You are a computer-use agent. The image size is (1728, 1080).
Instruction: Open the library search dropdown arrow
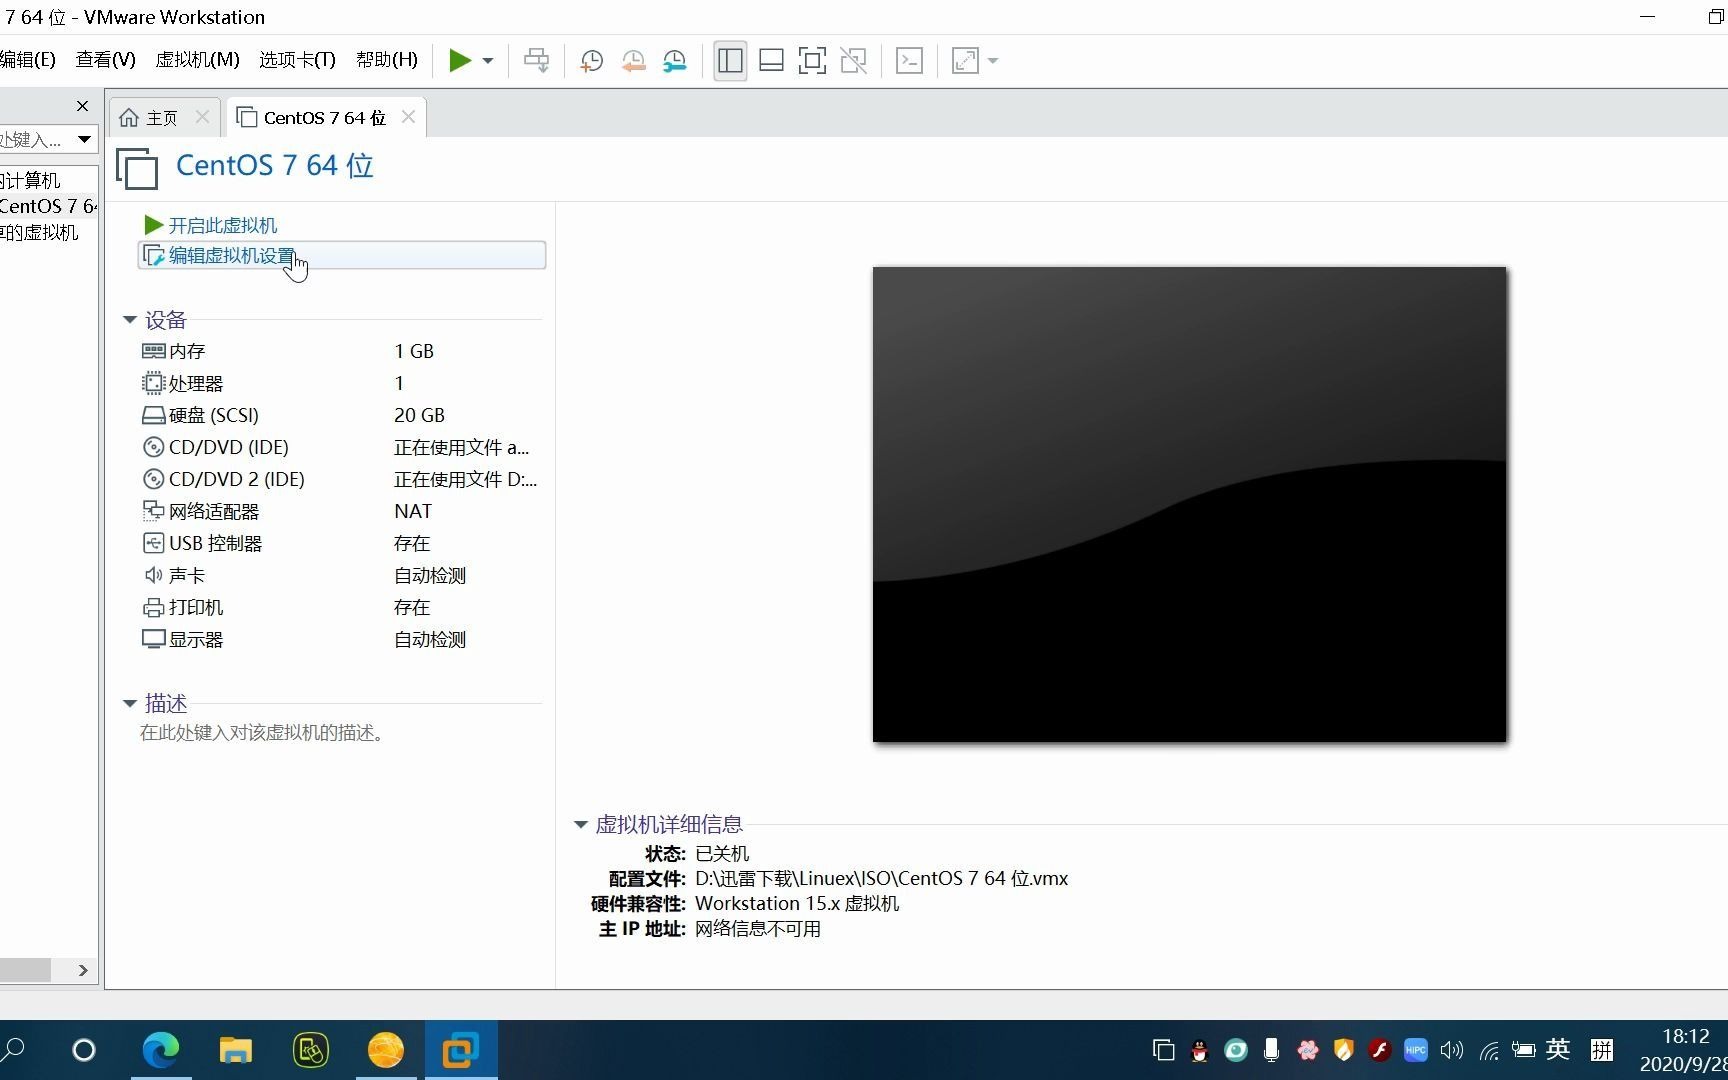pos(85,139)
